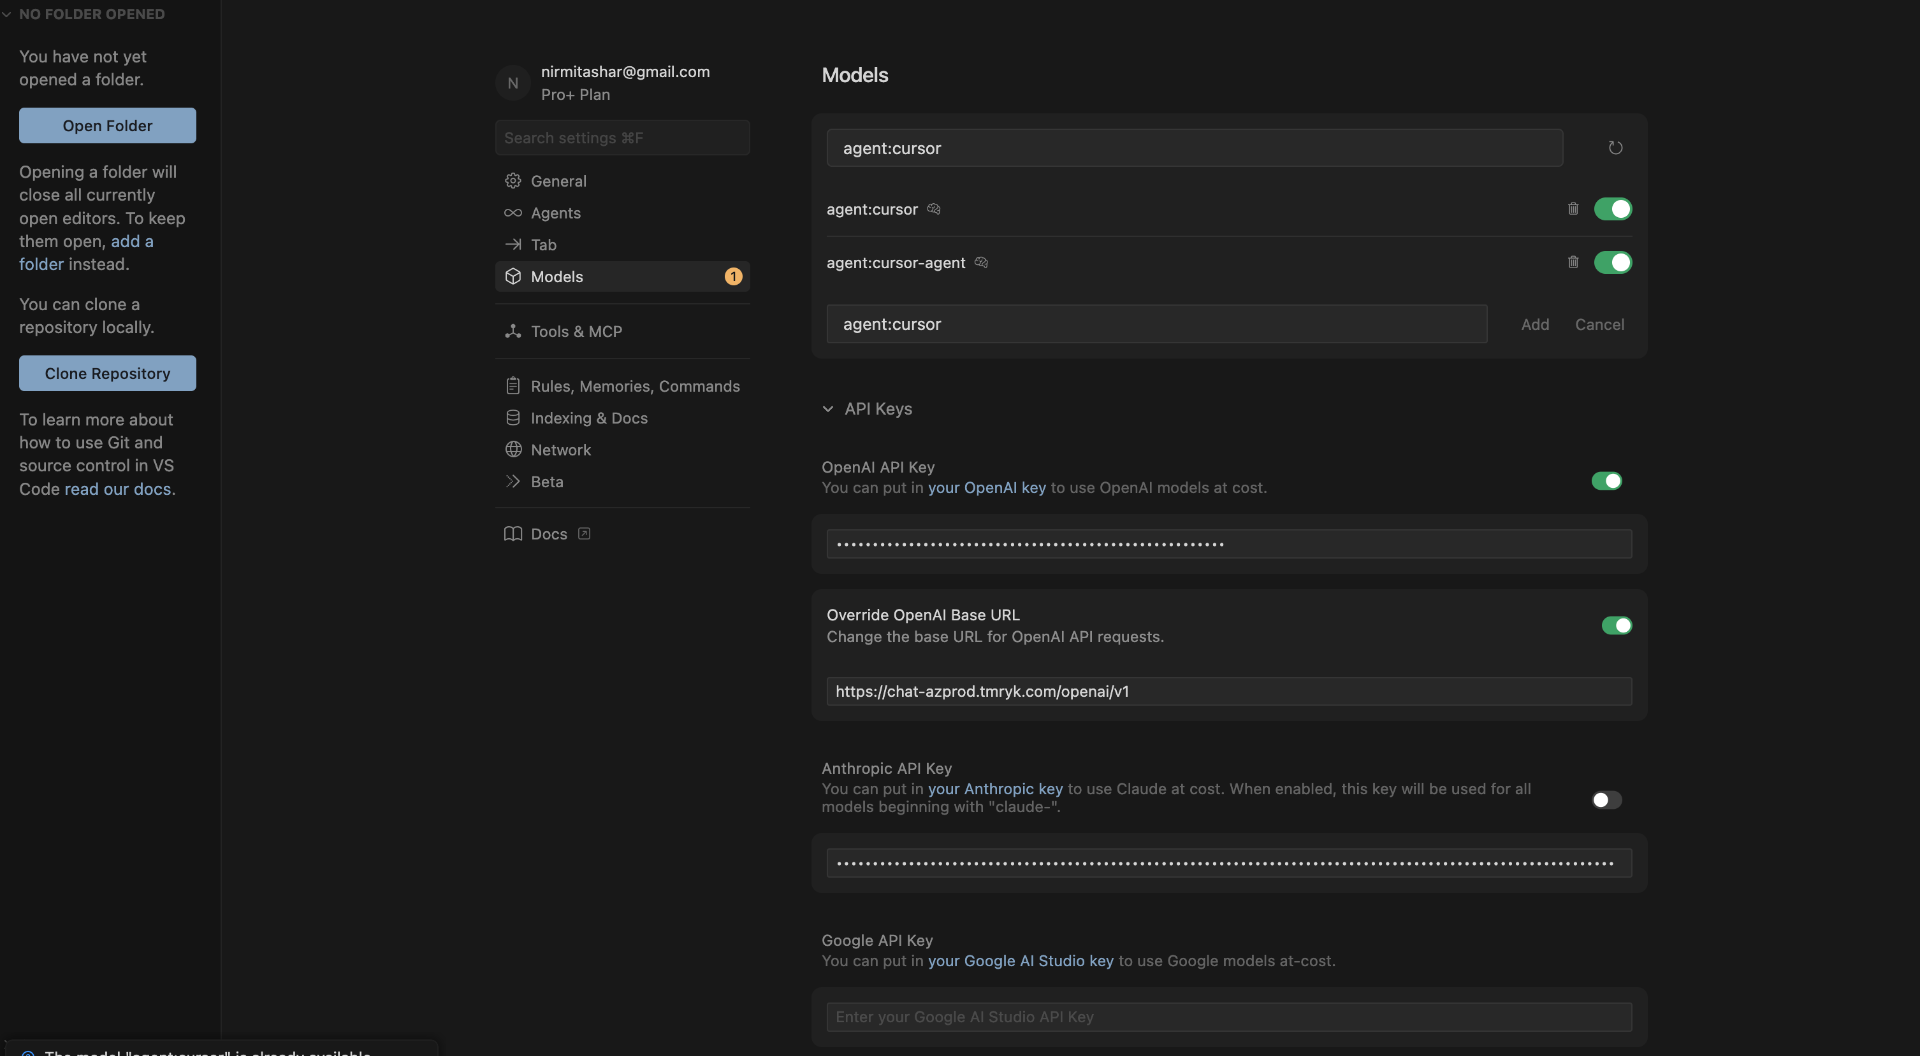Click the Agents infinity icon in sidebar
This screenshot has width=1920, height=1056.
514,213
